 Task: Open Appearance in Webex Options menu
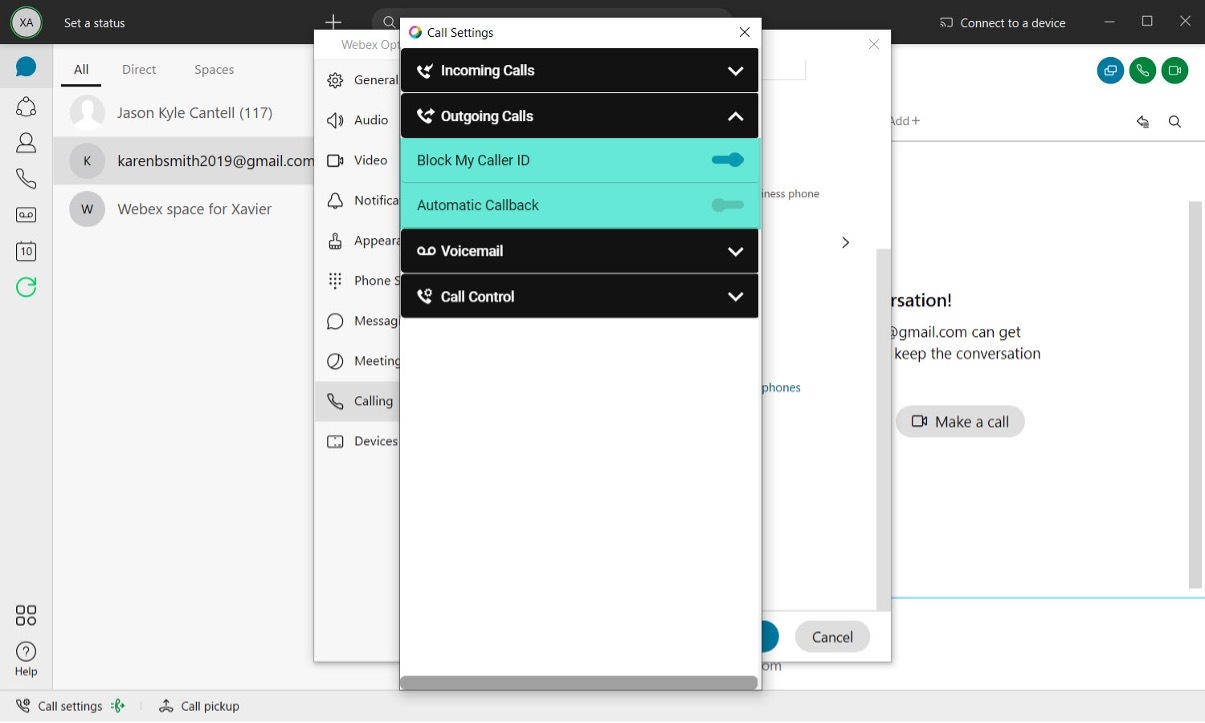pos(357,240)
